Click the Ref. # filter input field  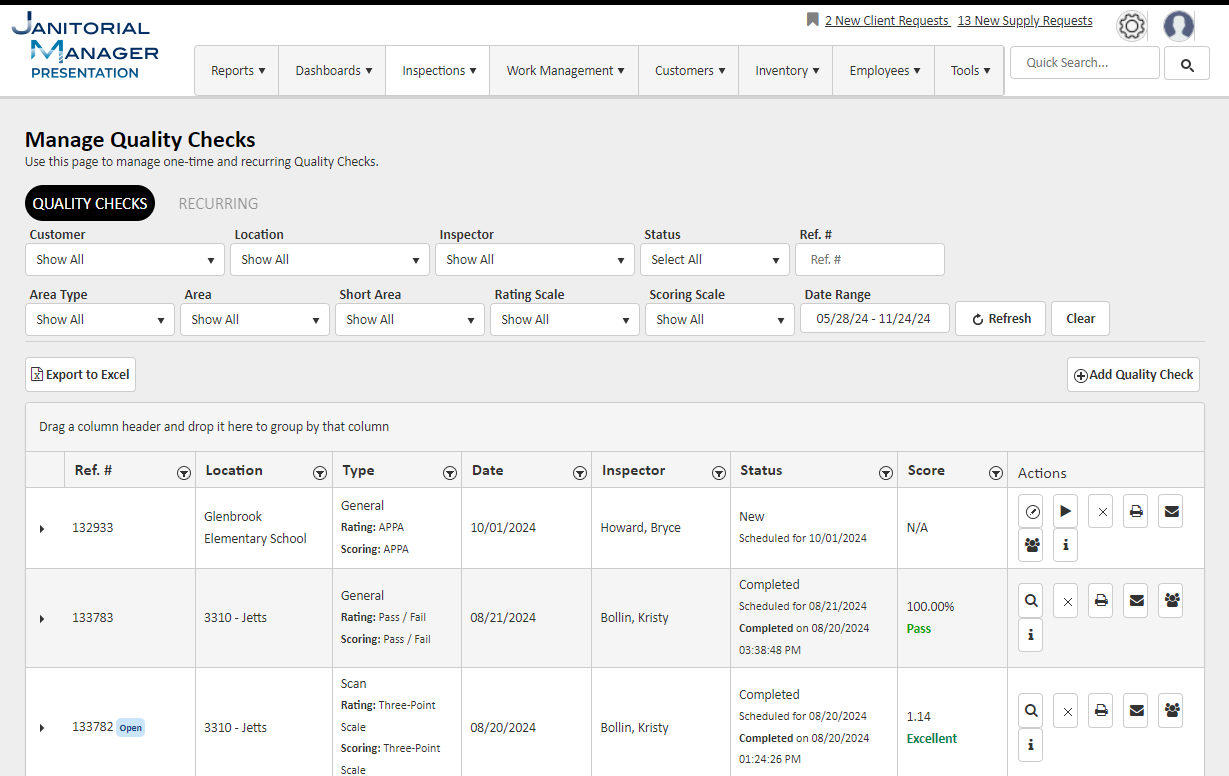pyautogui.click(x=869, y=260)
